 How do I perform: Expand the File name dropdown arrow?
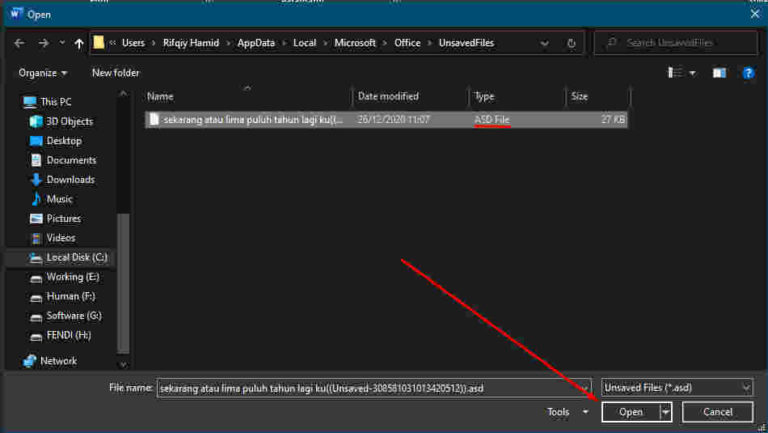tap(585, 388)
